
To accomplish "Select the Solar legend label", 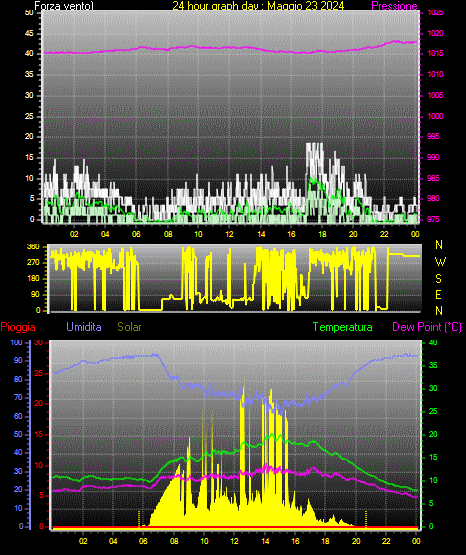I will [129, 327].
